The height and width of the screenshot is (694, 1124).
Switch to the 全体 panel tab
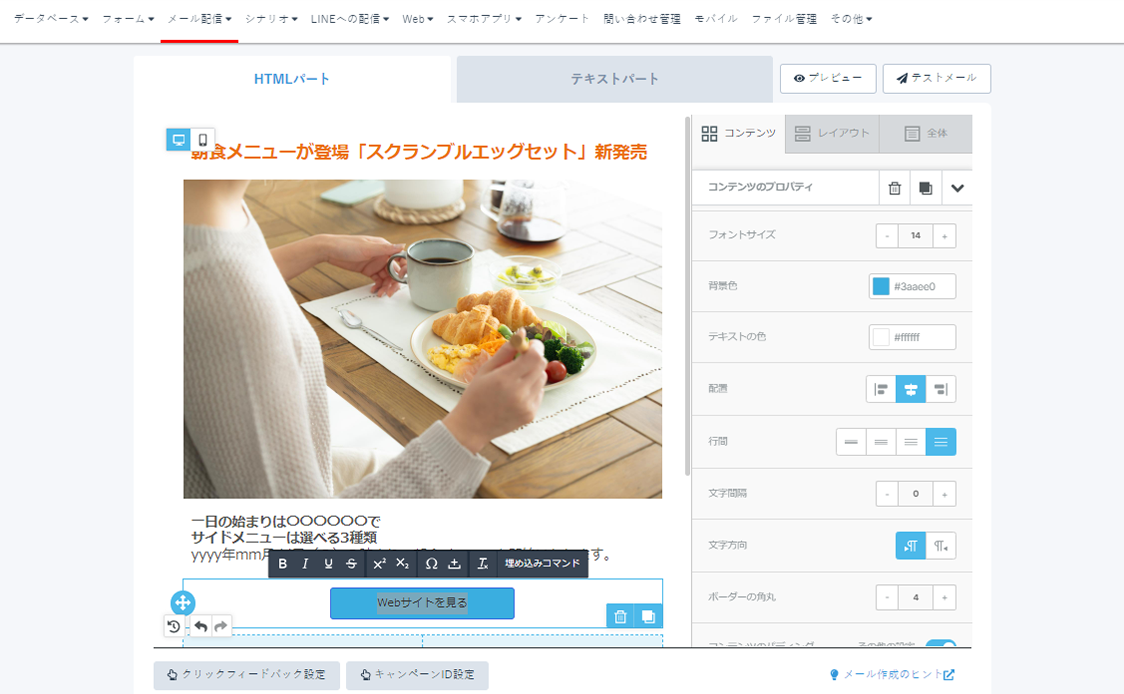pyautogui.click(x=925, y=133)
